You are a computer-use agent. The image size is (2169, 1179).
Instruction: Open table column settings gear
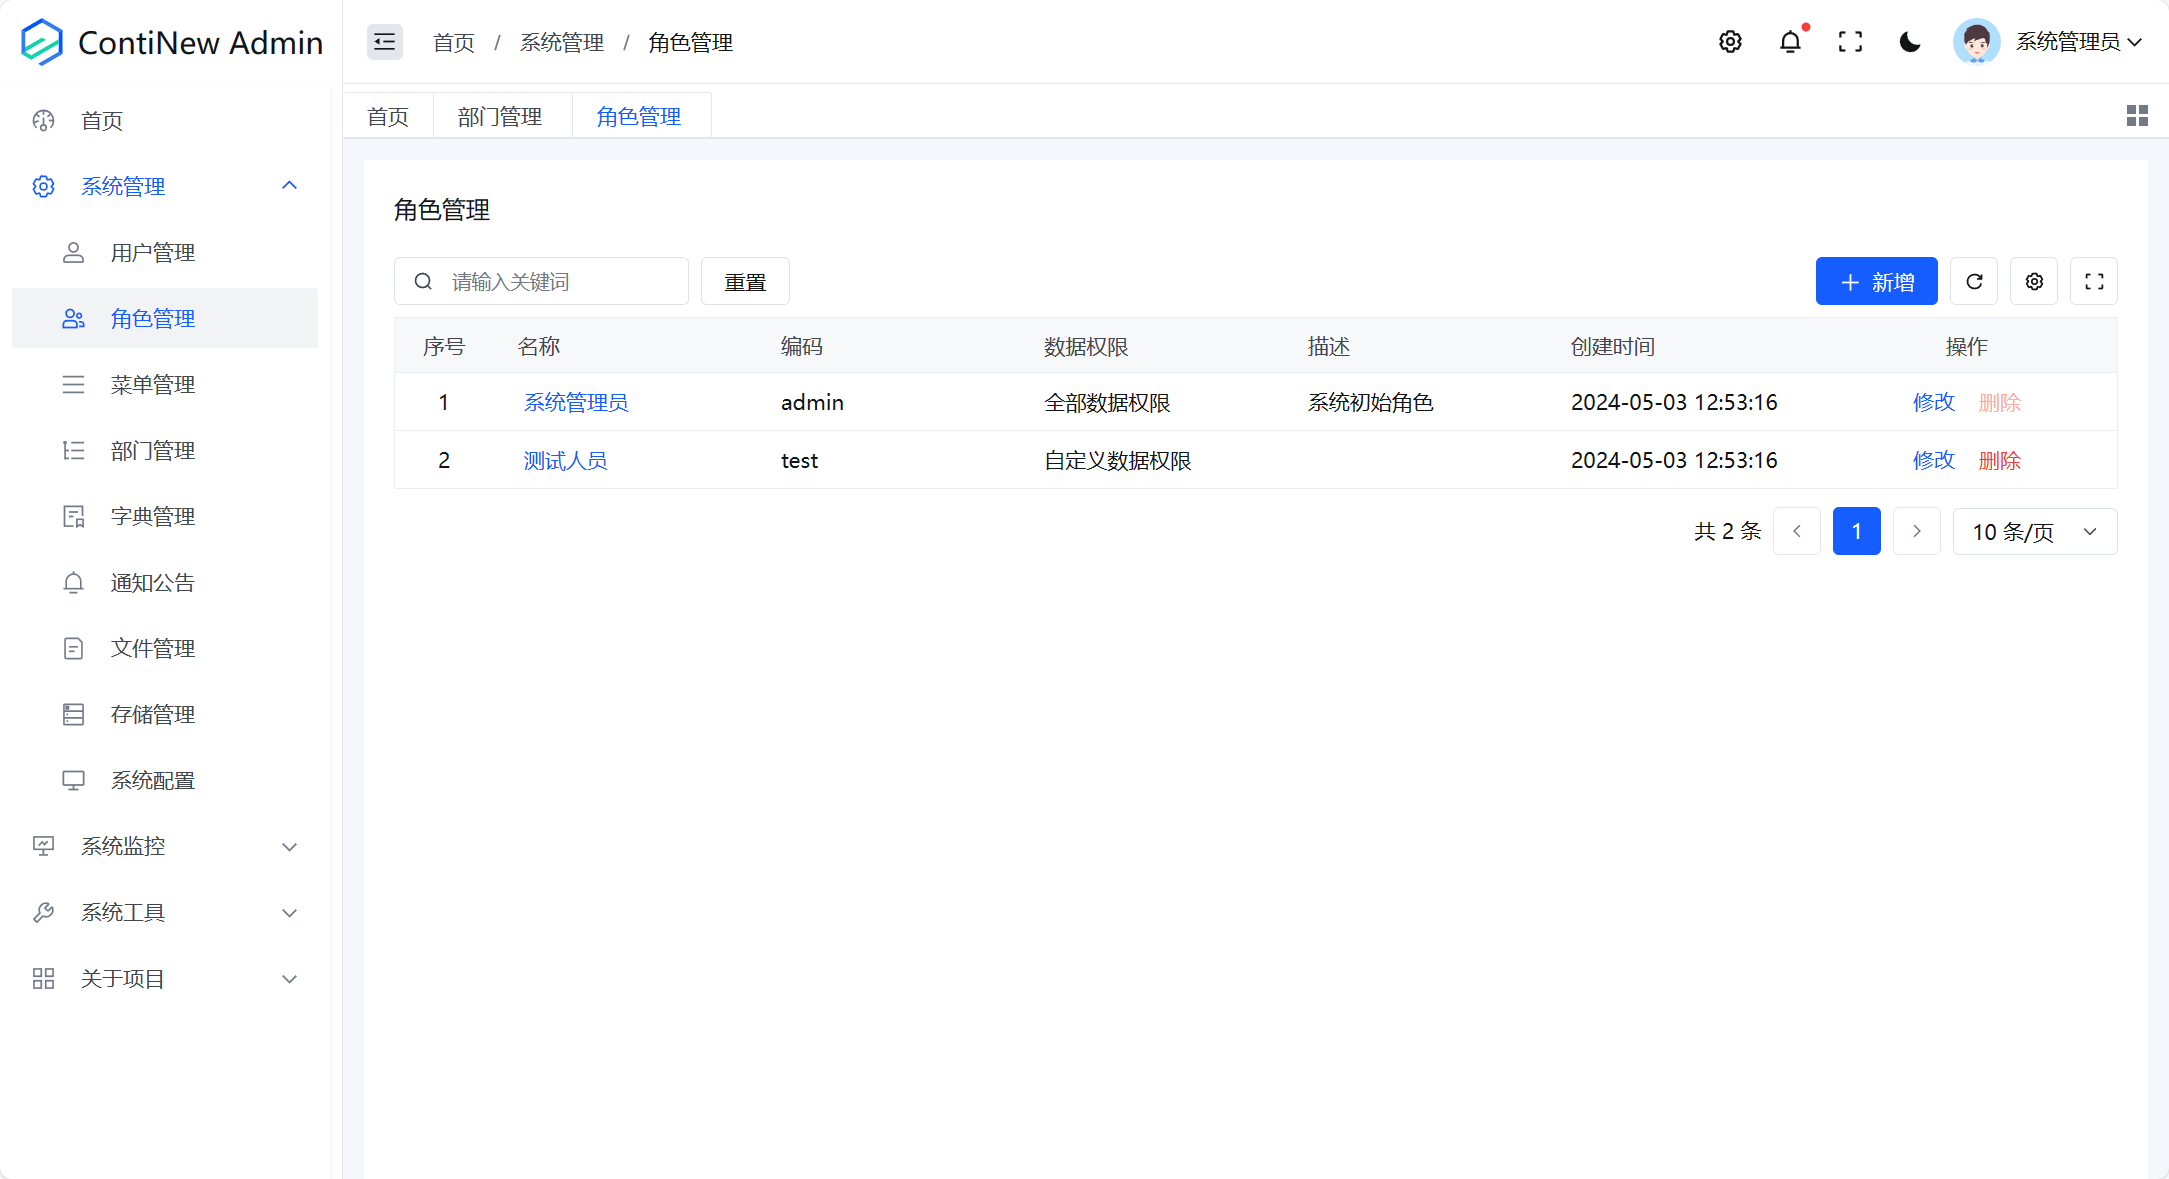coord(2033,281)
